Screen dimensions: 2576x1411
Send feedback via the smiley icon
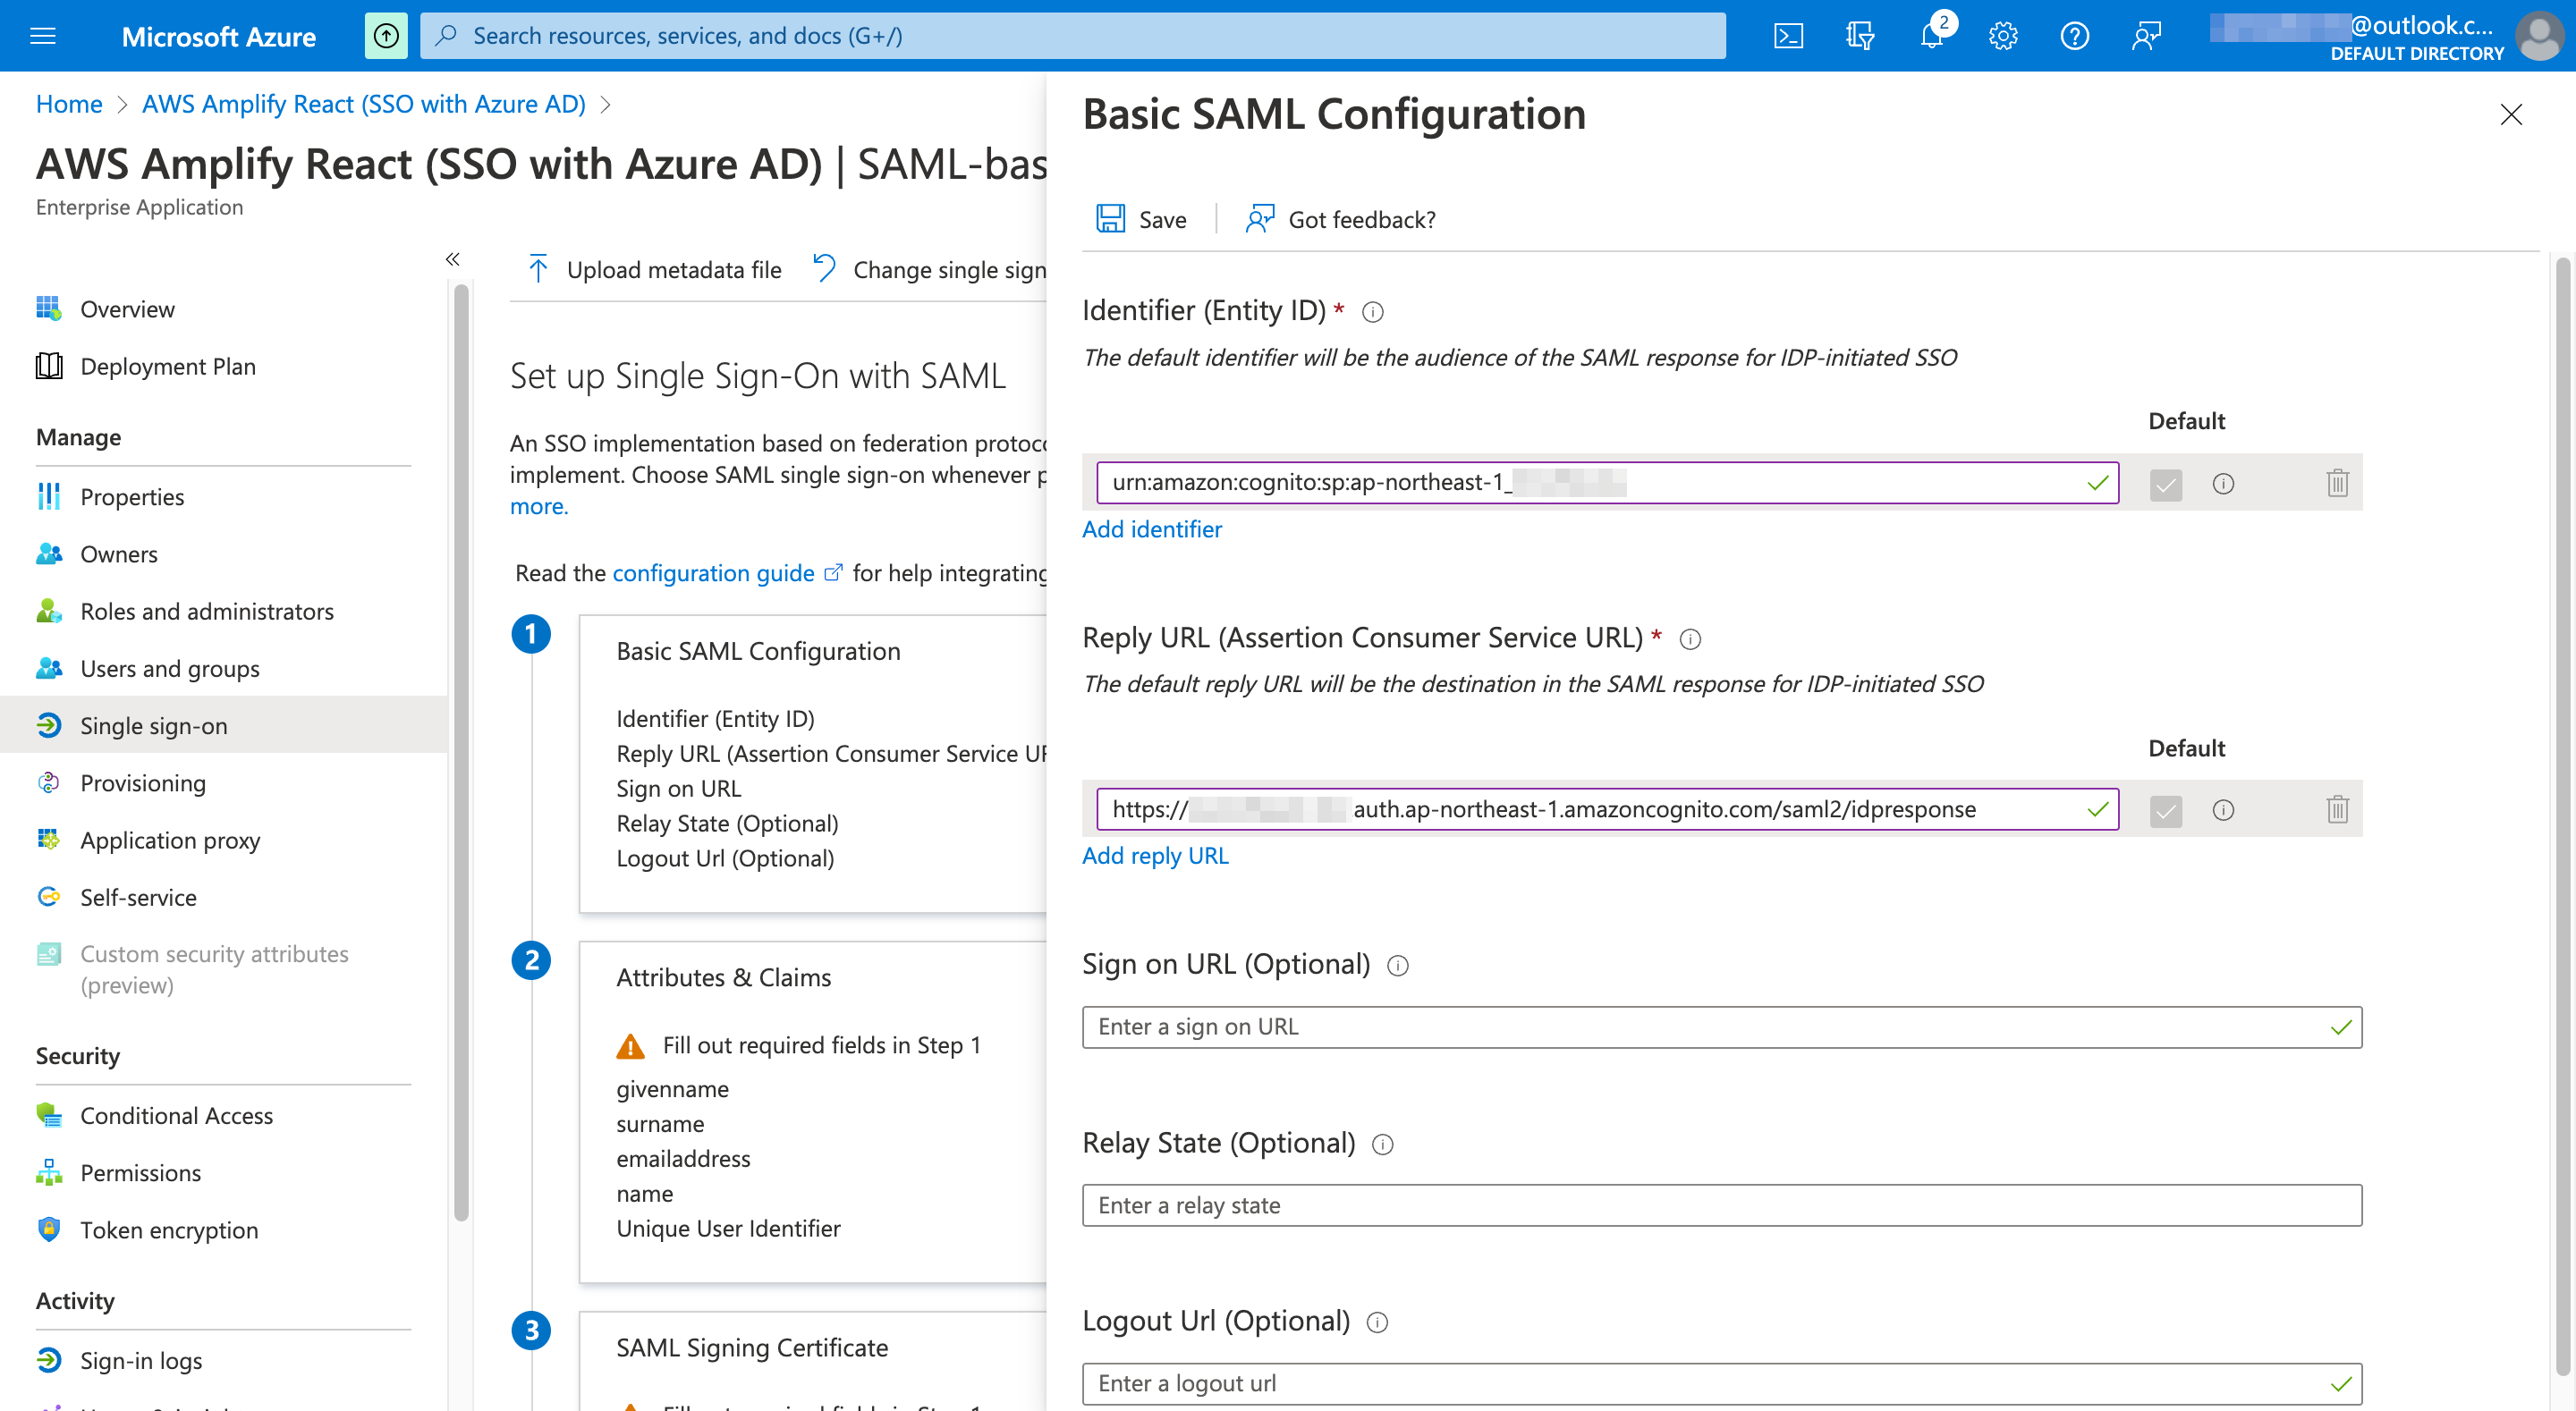(2146, 36)
